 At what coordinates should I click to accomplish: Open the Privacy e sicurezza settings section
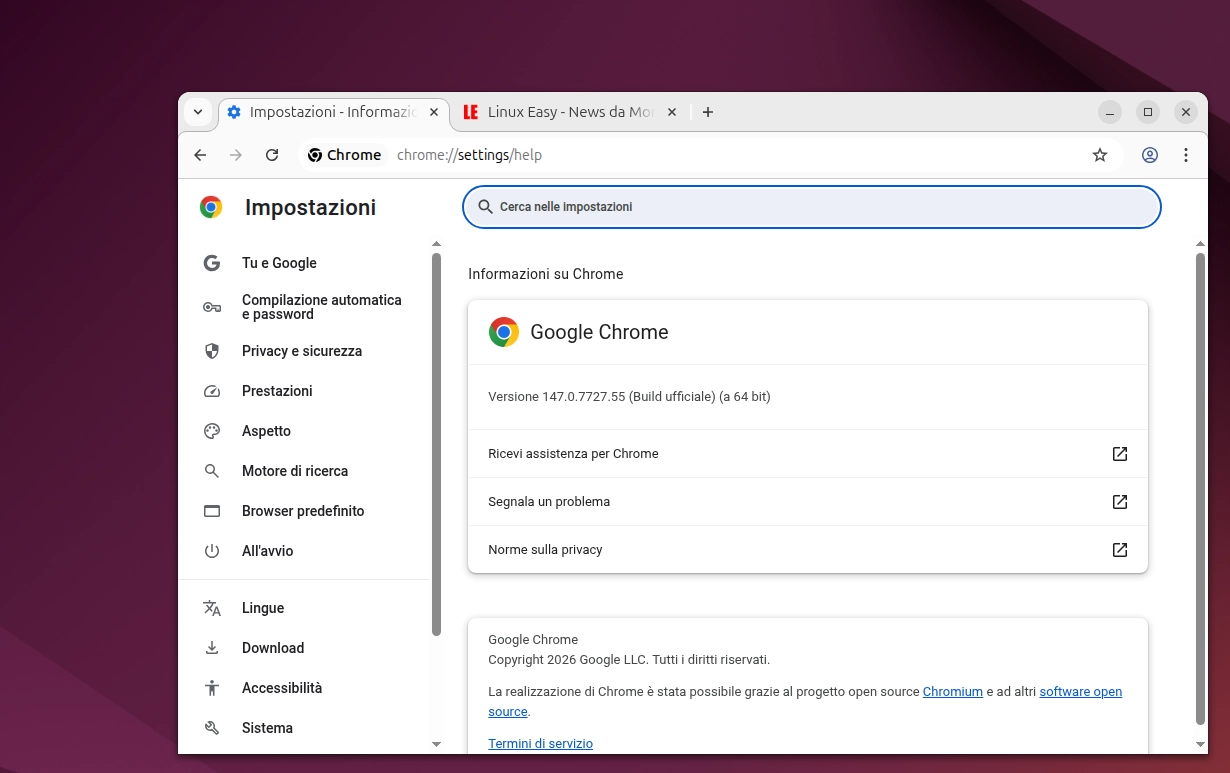point(301,351)
